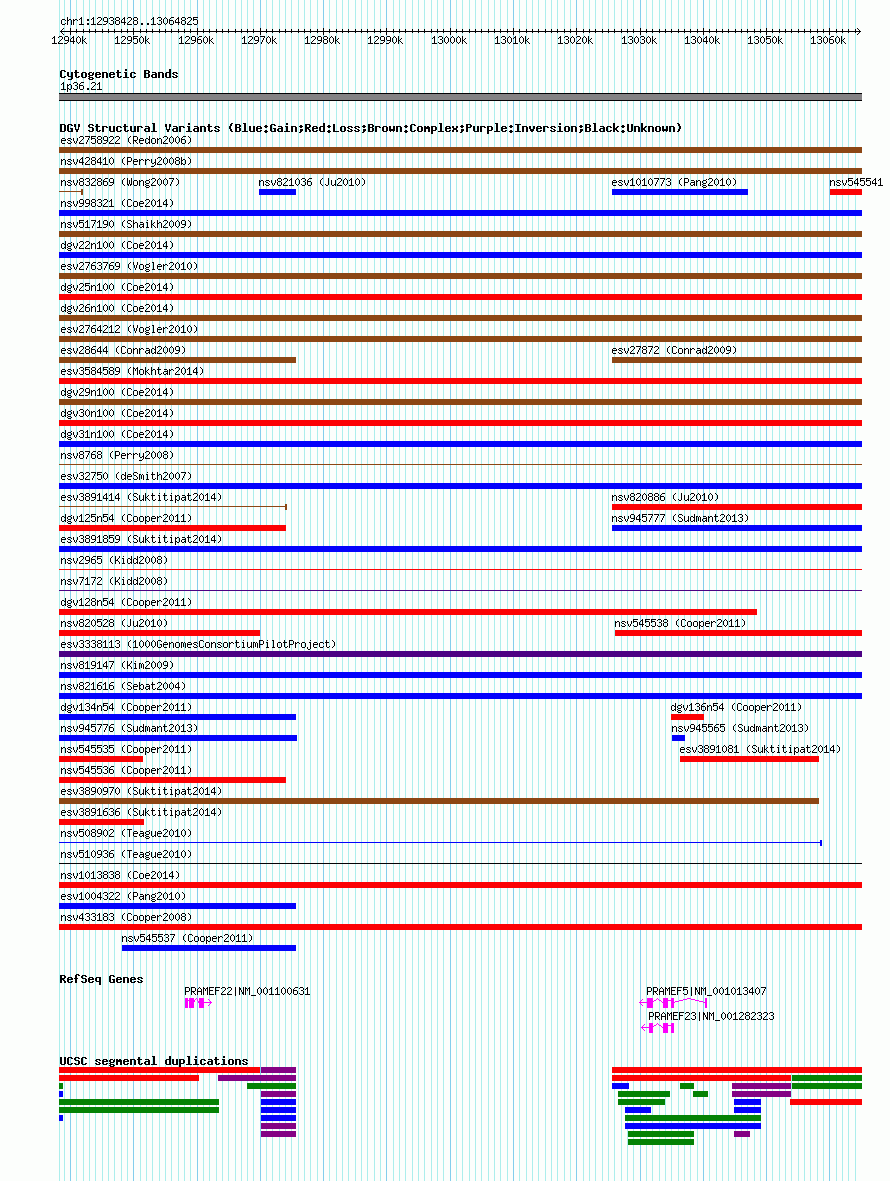Open variant dgv128n54 (Cooper2011)

[126, 603]
